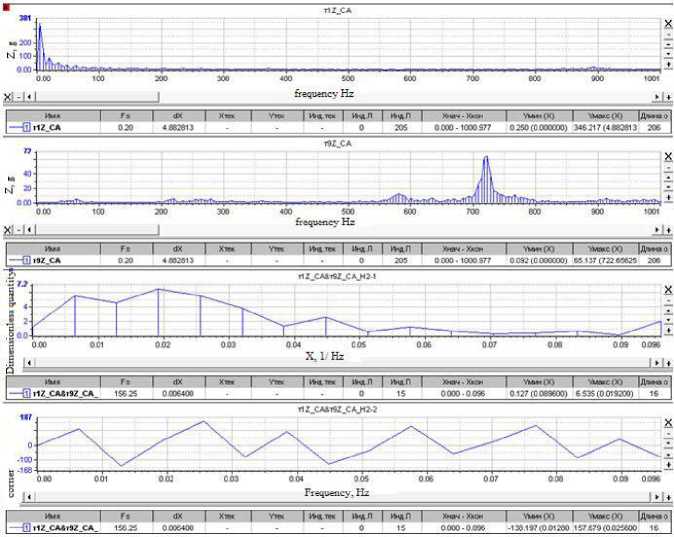This screenshot has width=674, height=537.
Task: Click the horizontal scrollbar track under the H2-2 graph
Action: (343, 497)
